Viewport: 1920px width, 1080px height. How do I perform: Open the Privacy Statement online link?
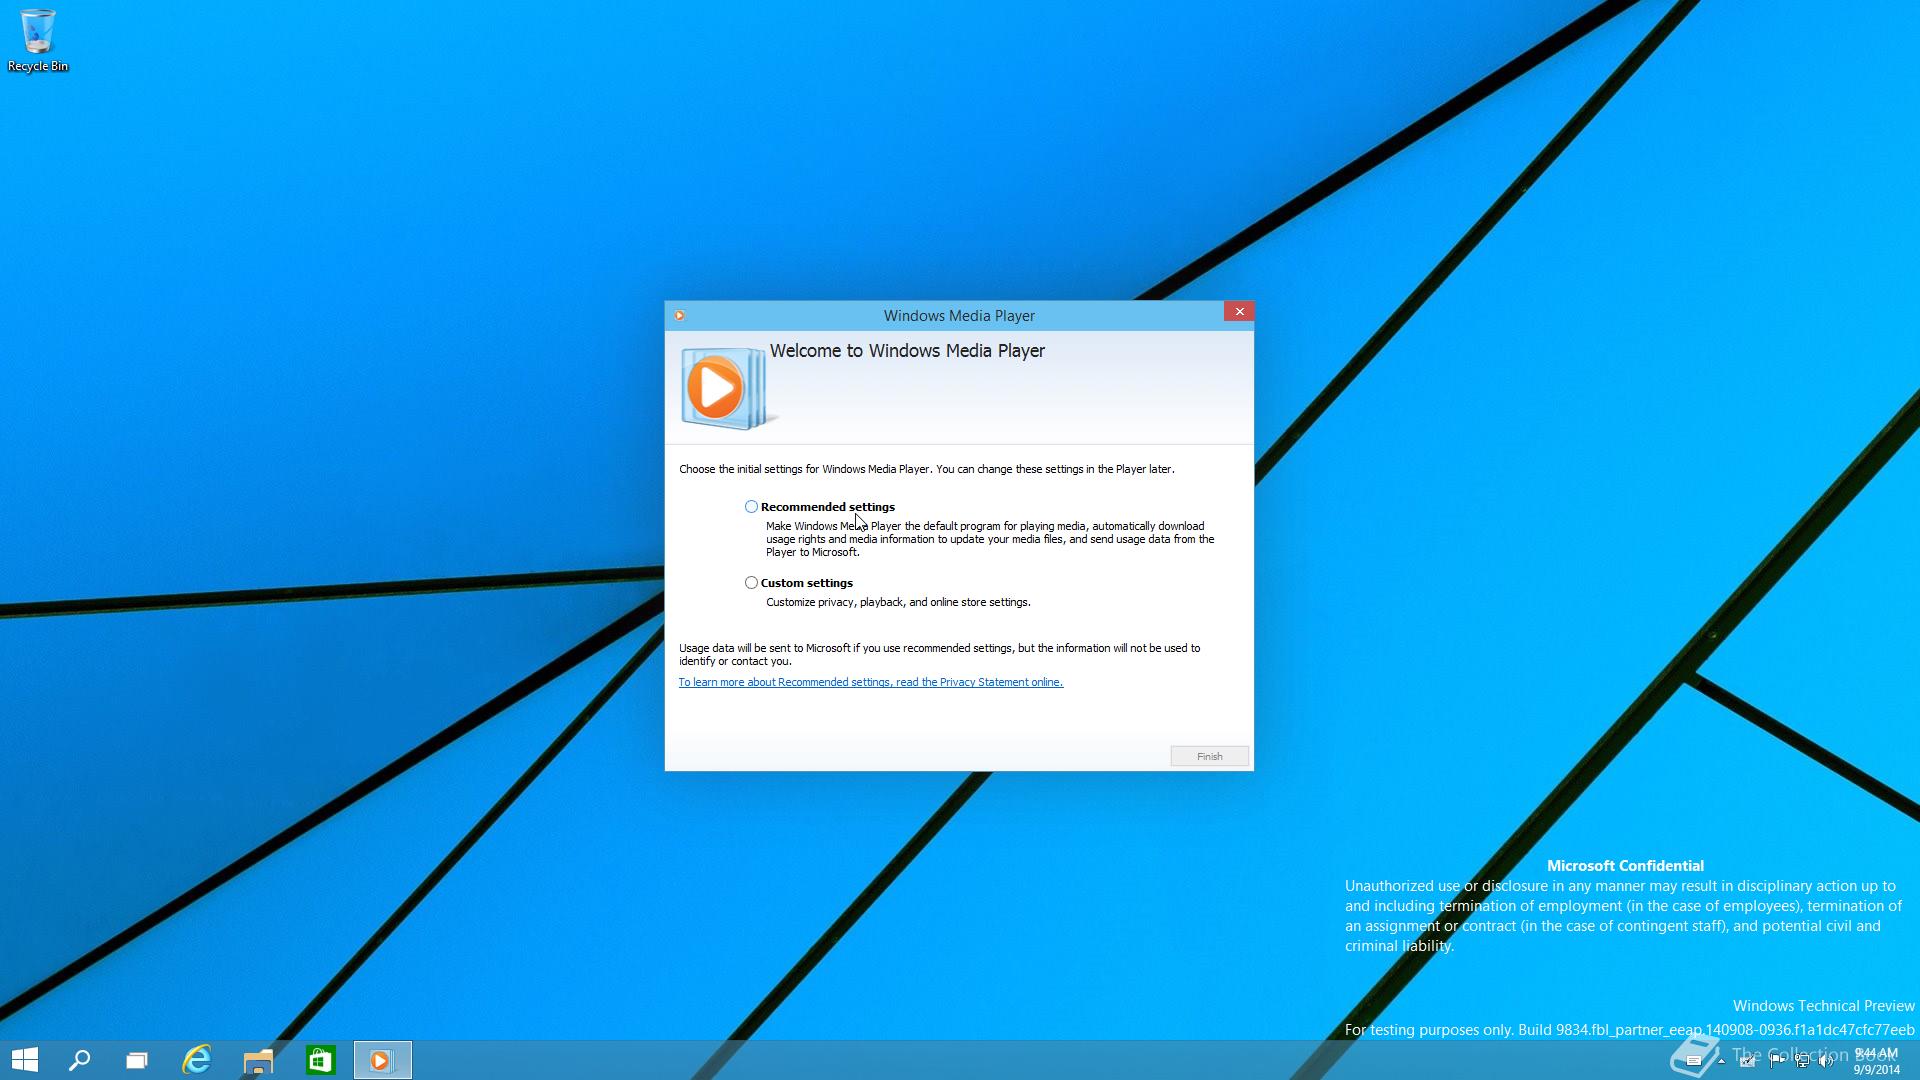870,682
